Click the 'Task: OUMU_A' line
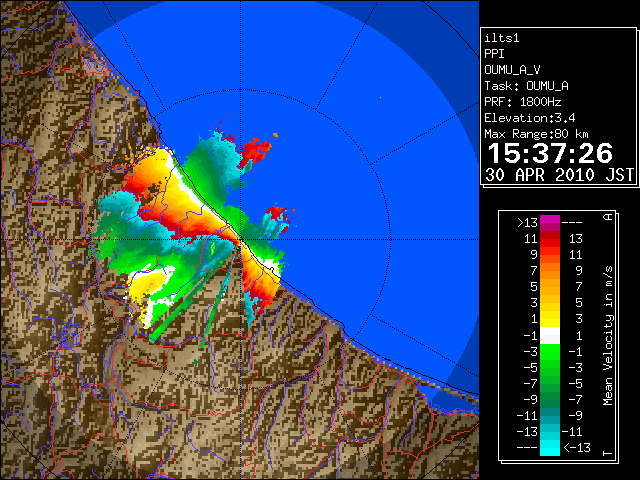The width and height of the screenshot is (640, 480). [526, 86]
